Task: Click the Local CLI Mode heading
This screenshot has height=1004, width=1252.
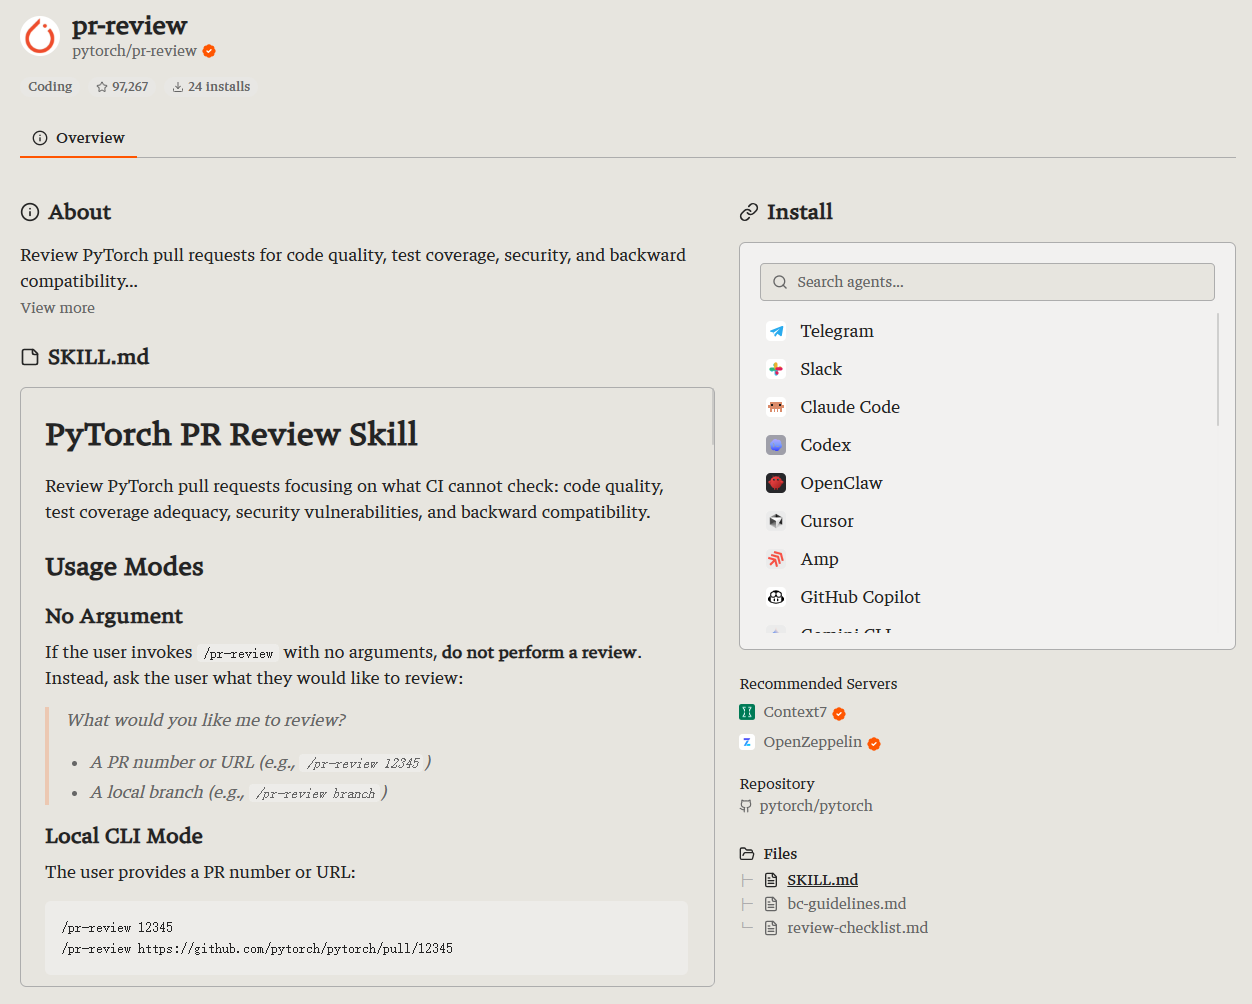Action: (124, 836)
